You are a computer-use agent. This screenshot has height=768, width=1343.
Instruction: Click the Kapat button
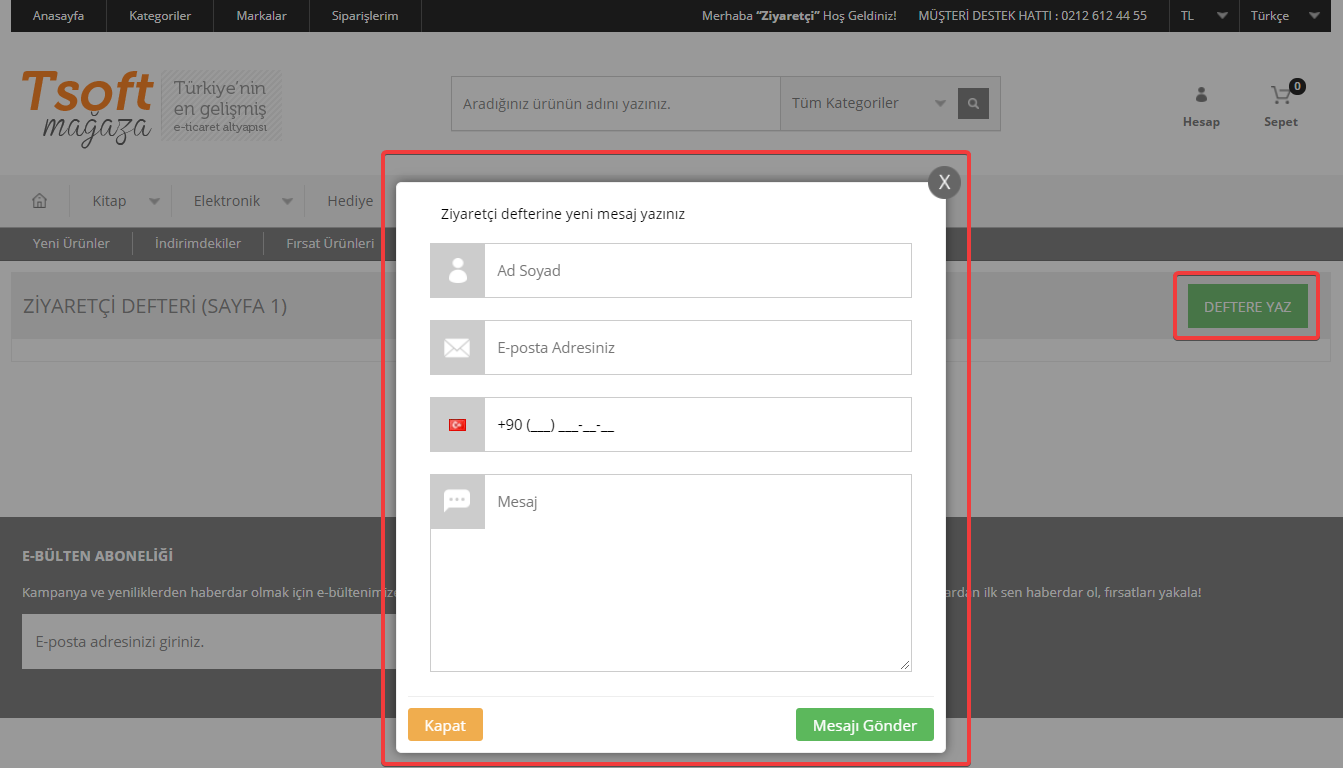445,725
